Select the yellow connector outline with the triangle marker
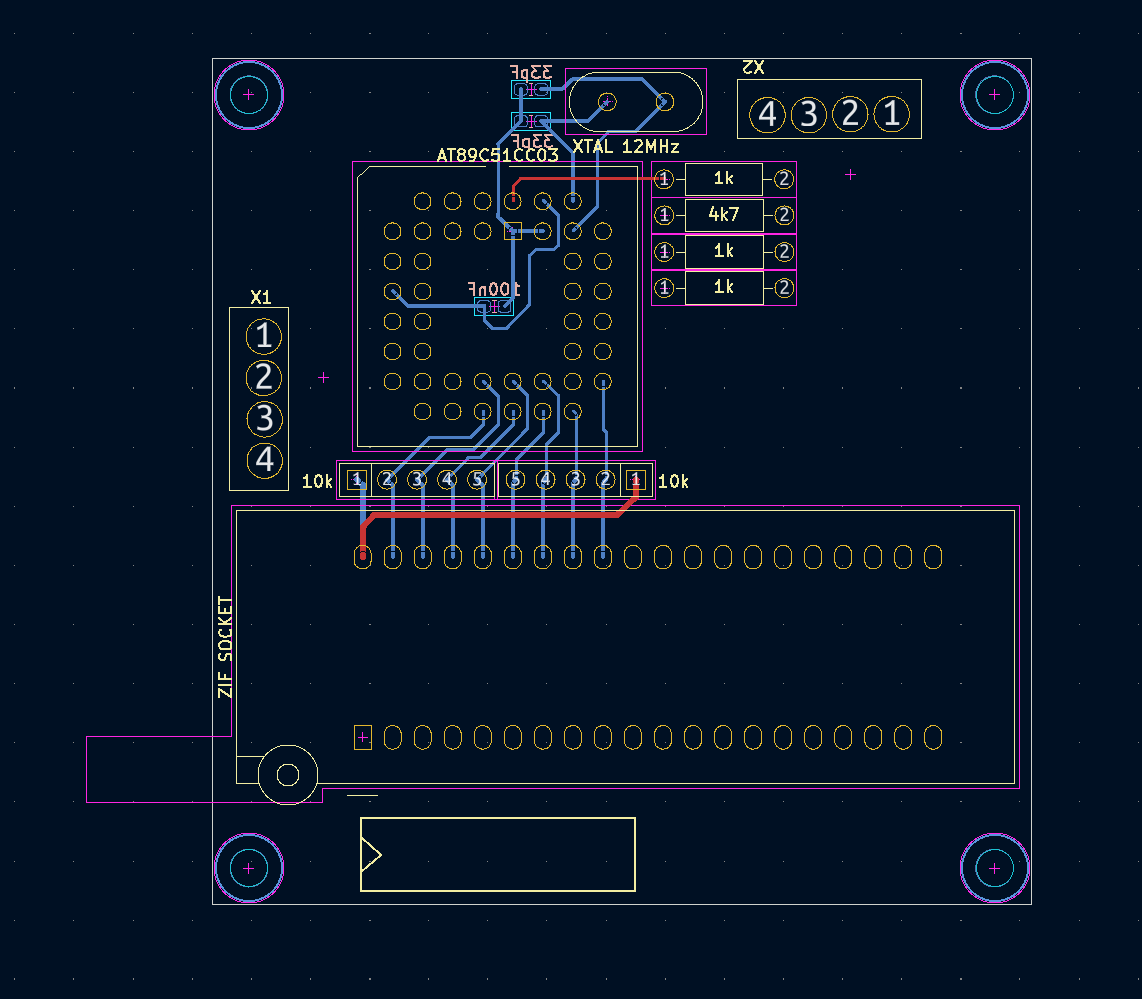 point(498,854)
